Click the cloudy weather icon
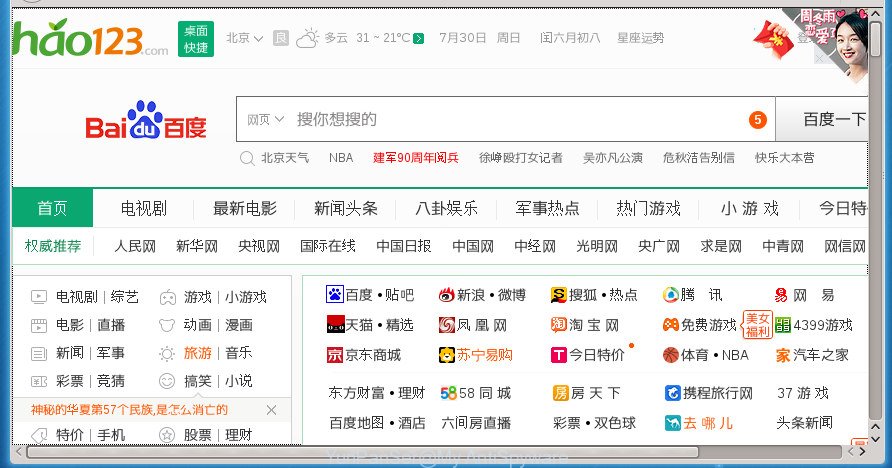892x468 pixels. coord(307,38)
